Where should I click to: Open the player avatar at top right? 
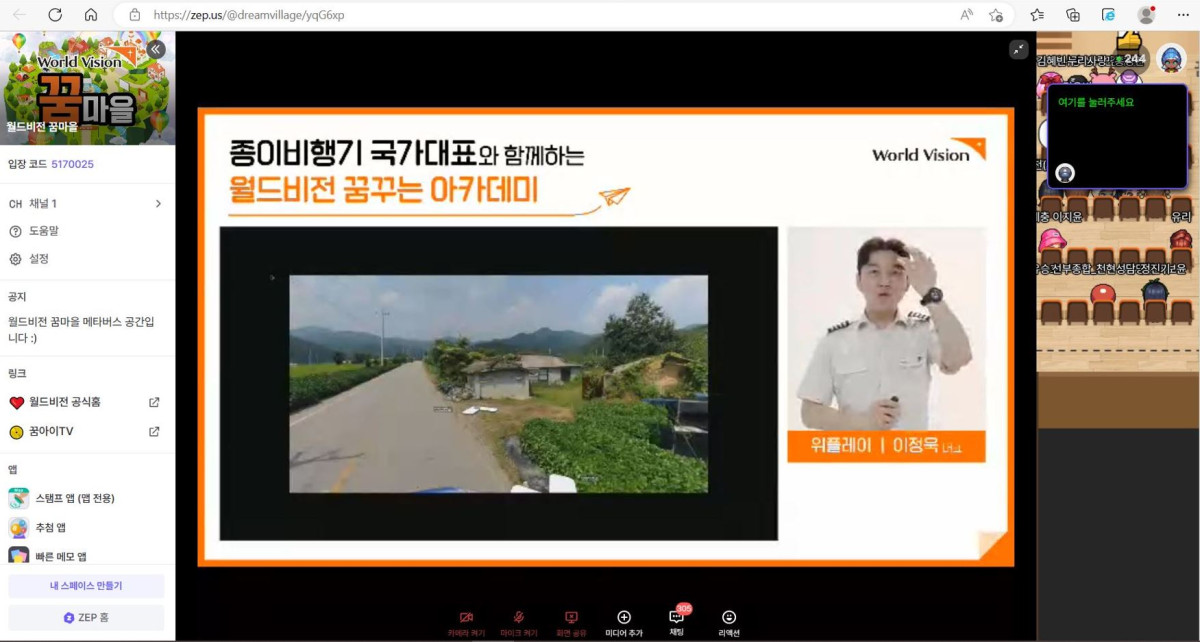click(x=1171, y=58)
